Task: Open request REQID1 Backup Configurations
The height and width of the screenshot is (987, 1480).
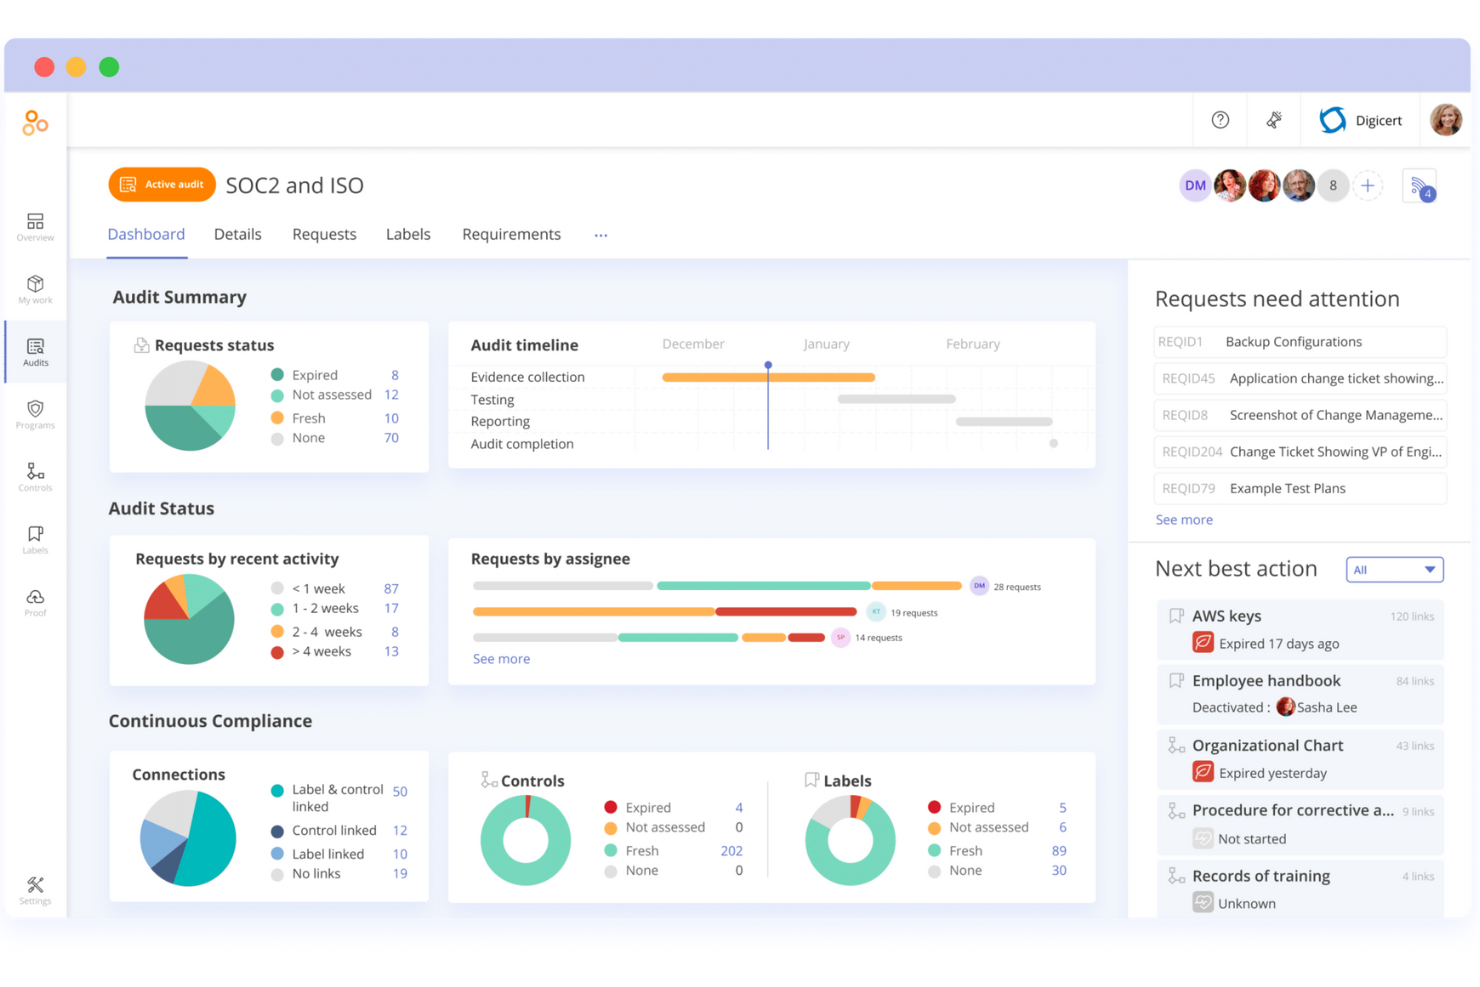Action: [x=1300, y=342]
